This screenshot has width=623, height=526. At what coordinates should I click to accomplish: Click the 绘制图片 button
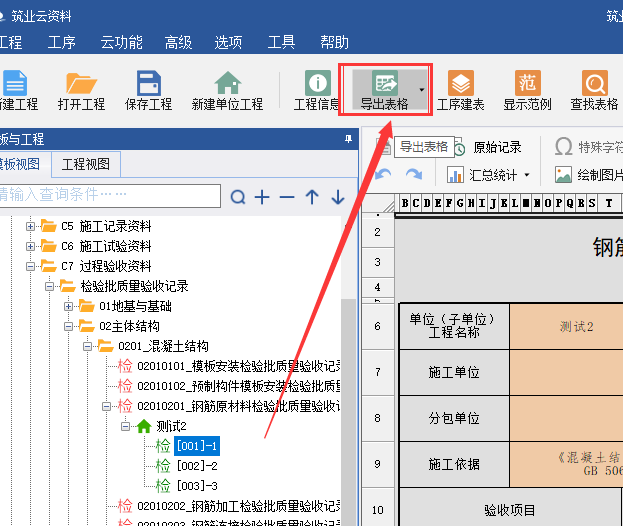[x=590, y=175]
